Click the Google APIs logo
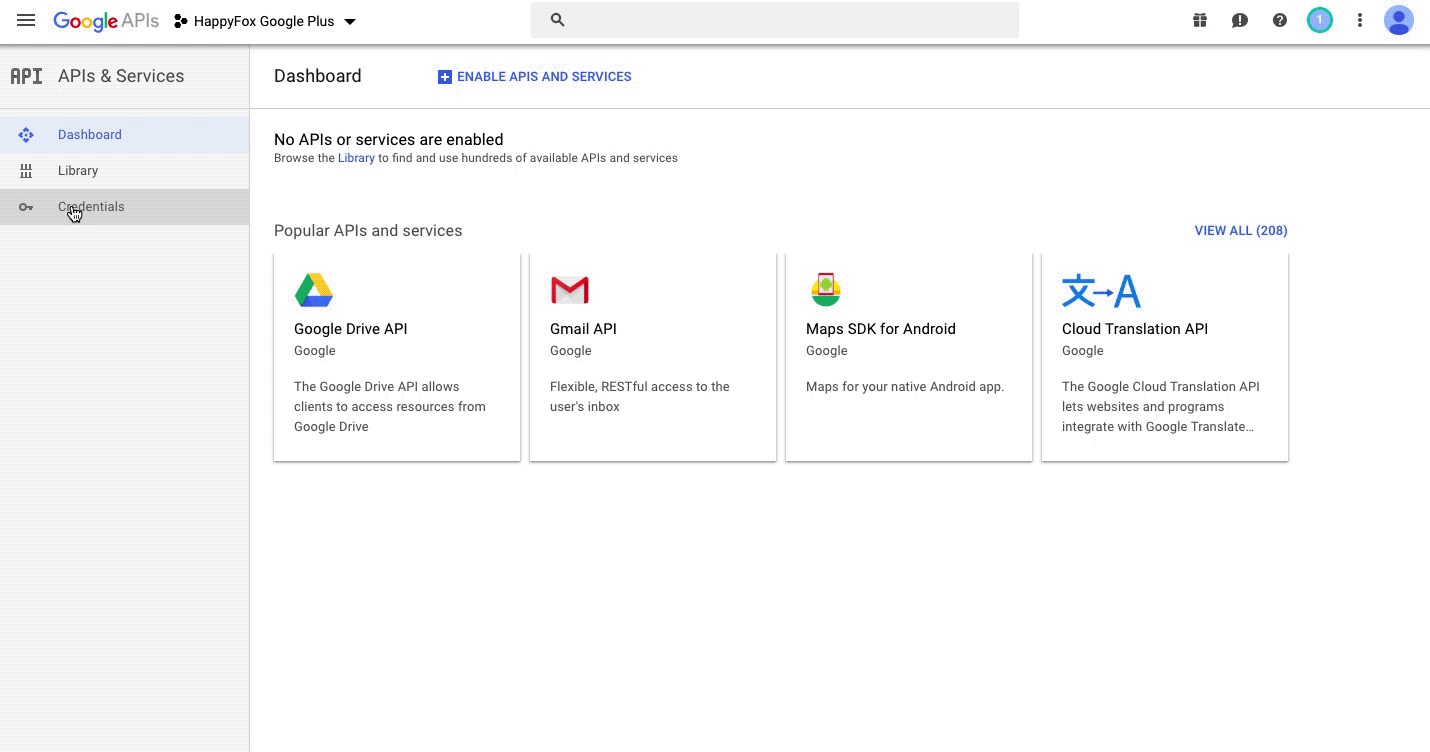This screenshot has height=752, width=1430. click(105, 20)
